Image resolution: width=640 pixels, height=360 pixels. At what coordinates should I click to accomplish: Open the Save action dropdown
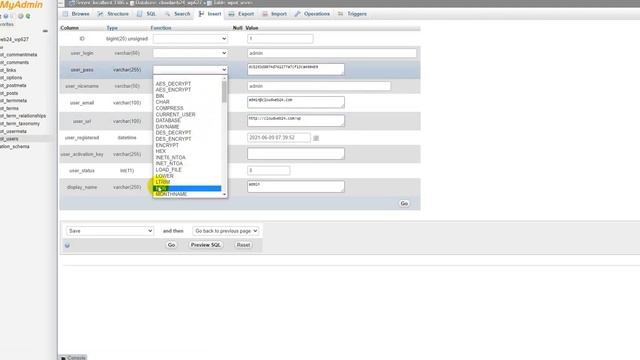[x=110, y=231]
